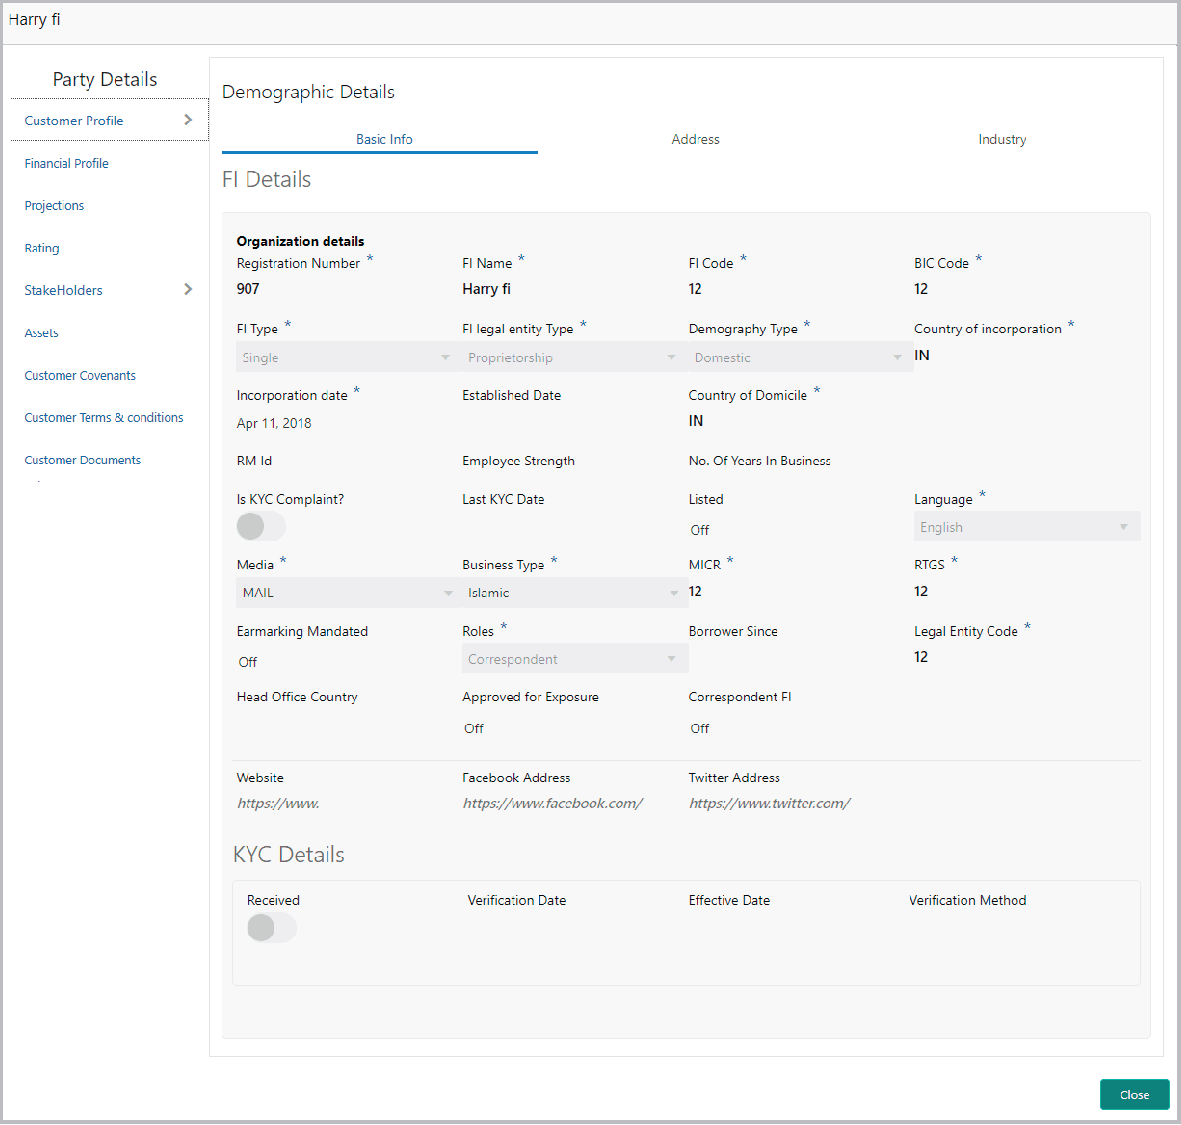Go to the Rating section
Image resolution: width=1181 pixels, height=1125 pixels.
(41, 248)
